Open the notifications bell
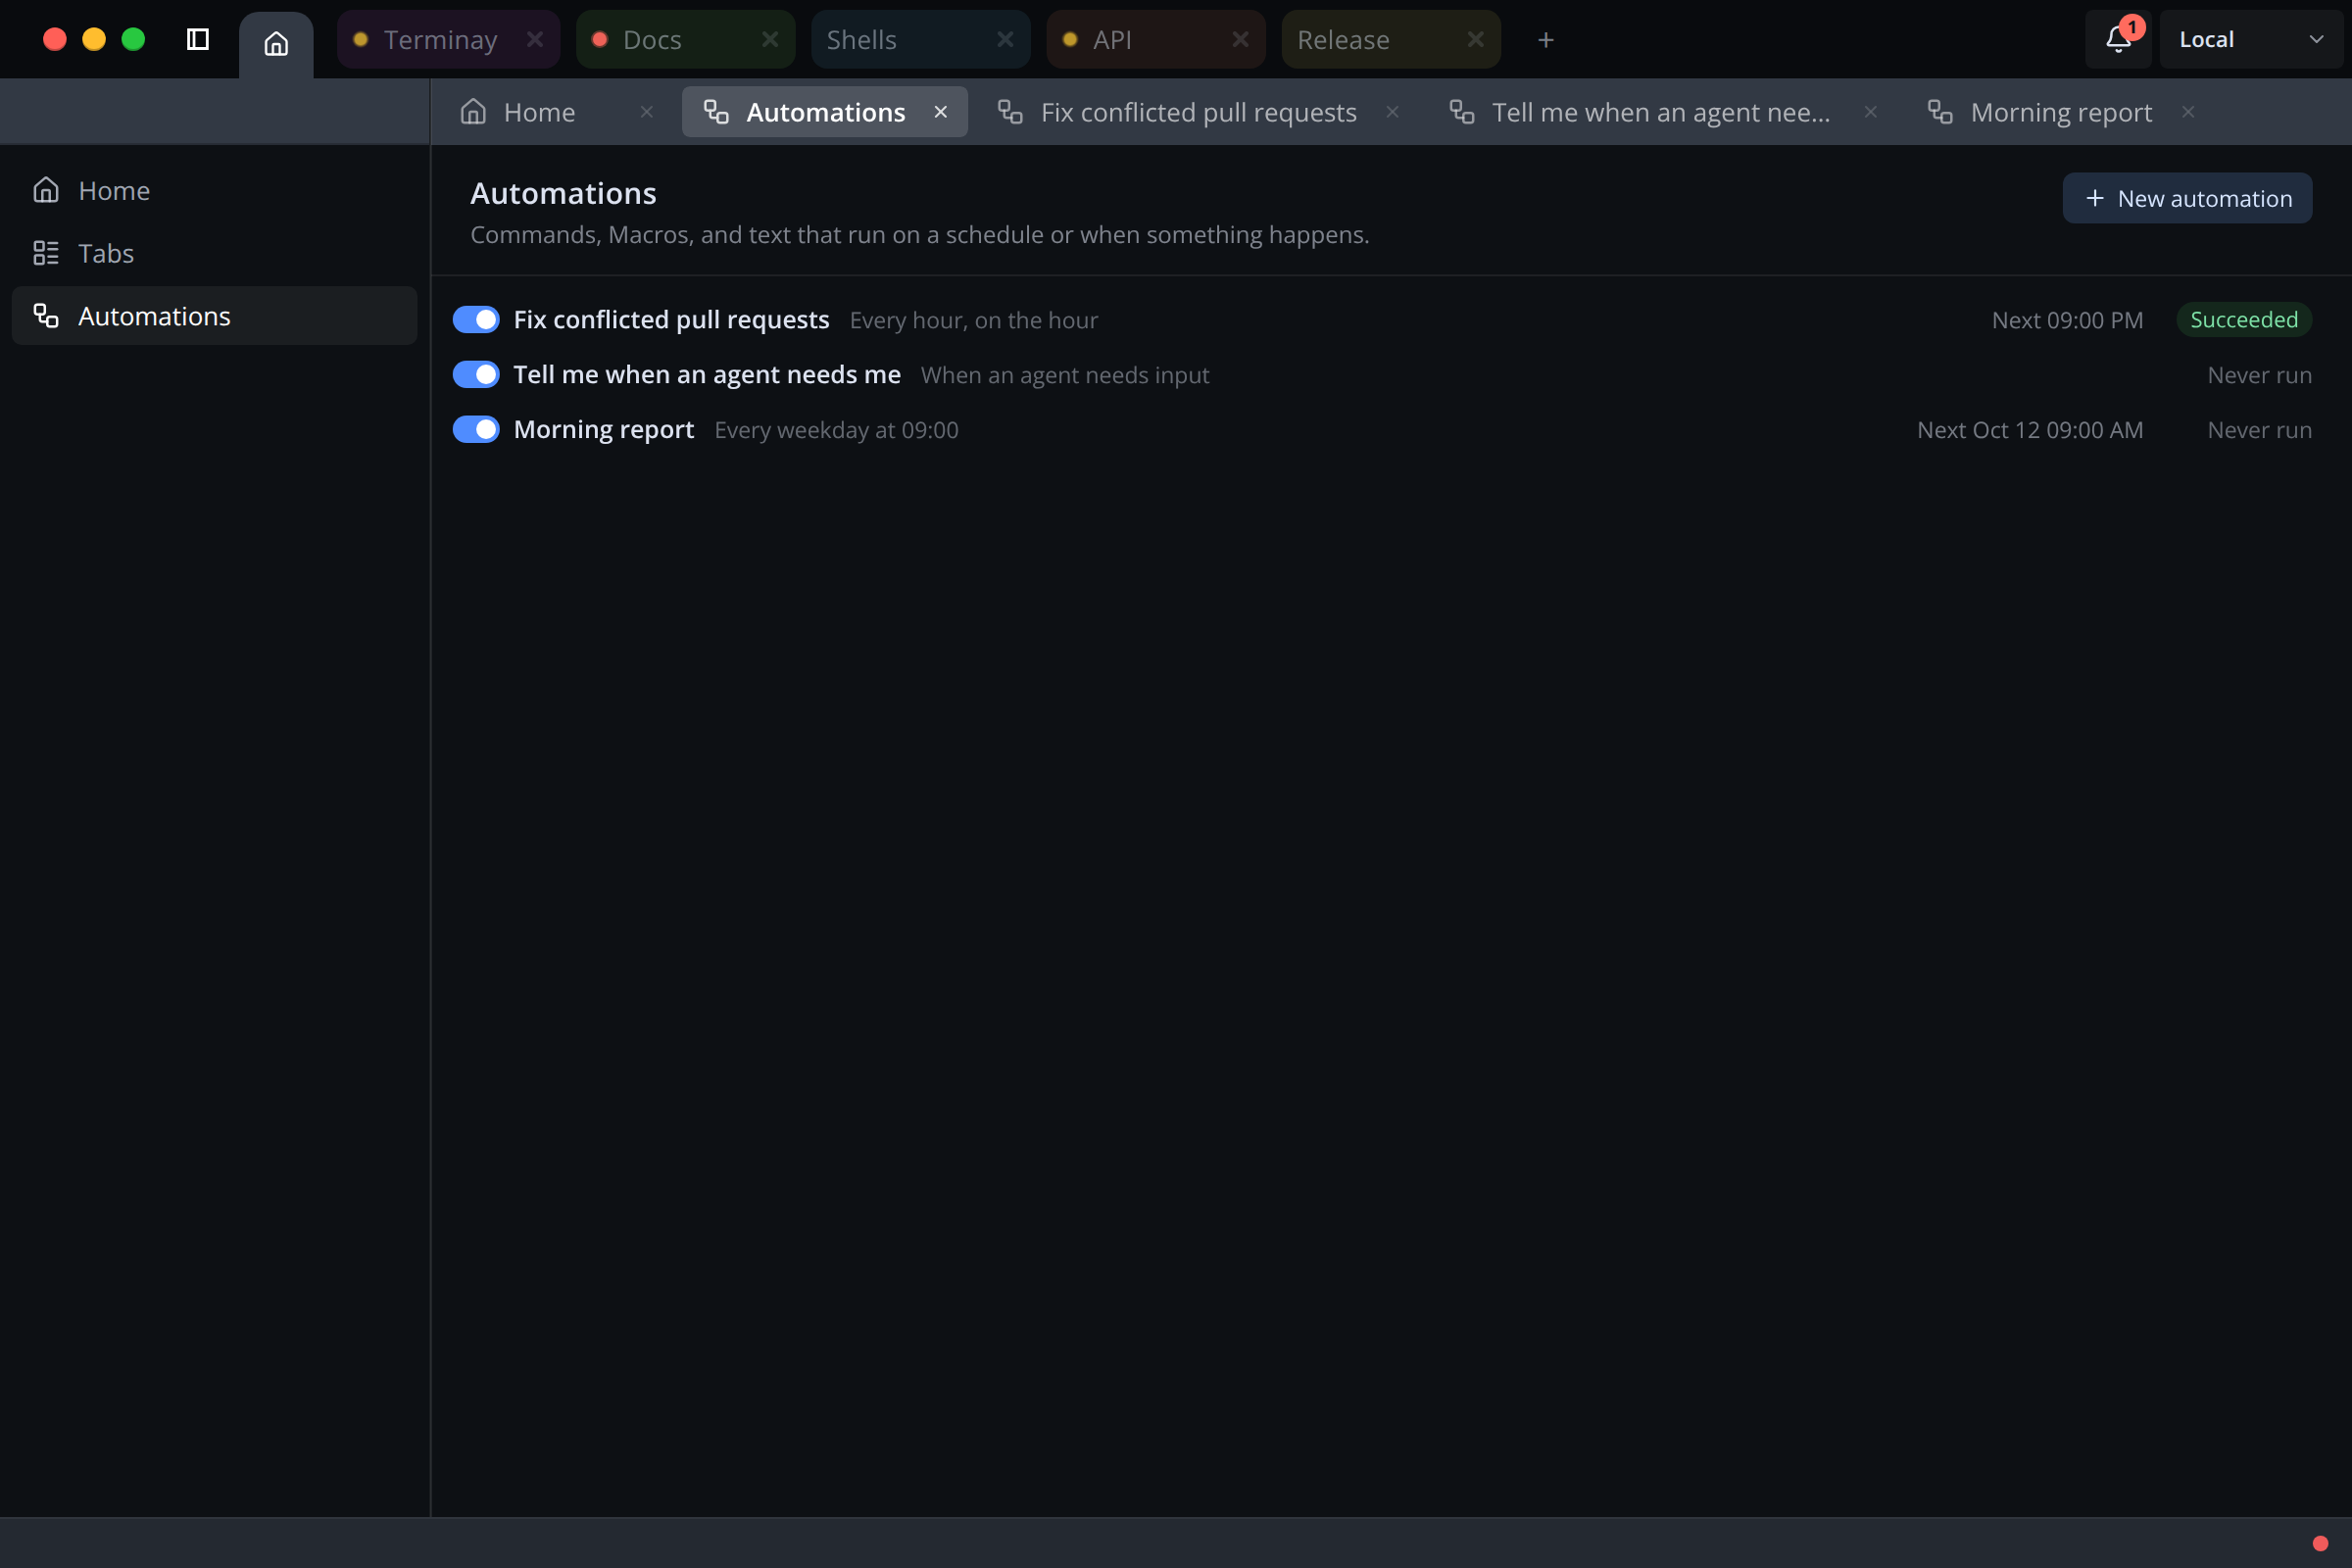Viewport: 2352px width, 1568px height. (2118, 39)
